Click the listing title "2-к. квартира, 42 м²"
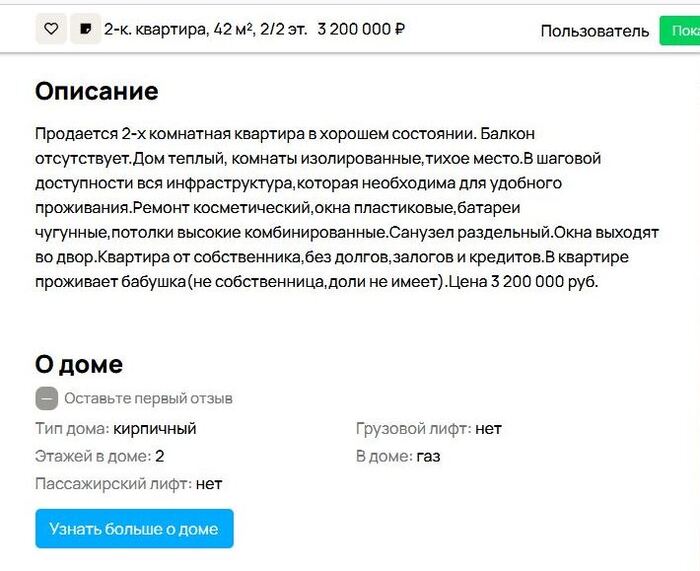Screen dimensions: 700x571 pyautogui.click(x=187, y=29)
